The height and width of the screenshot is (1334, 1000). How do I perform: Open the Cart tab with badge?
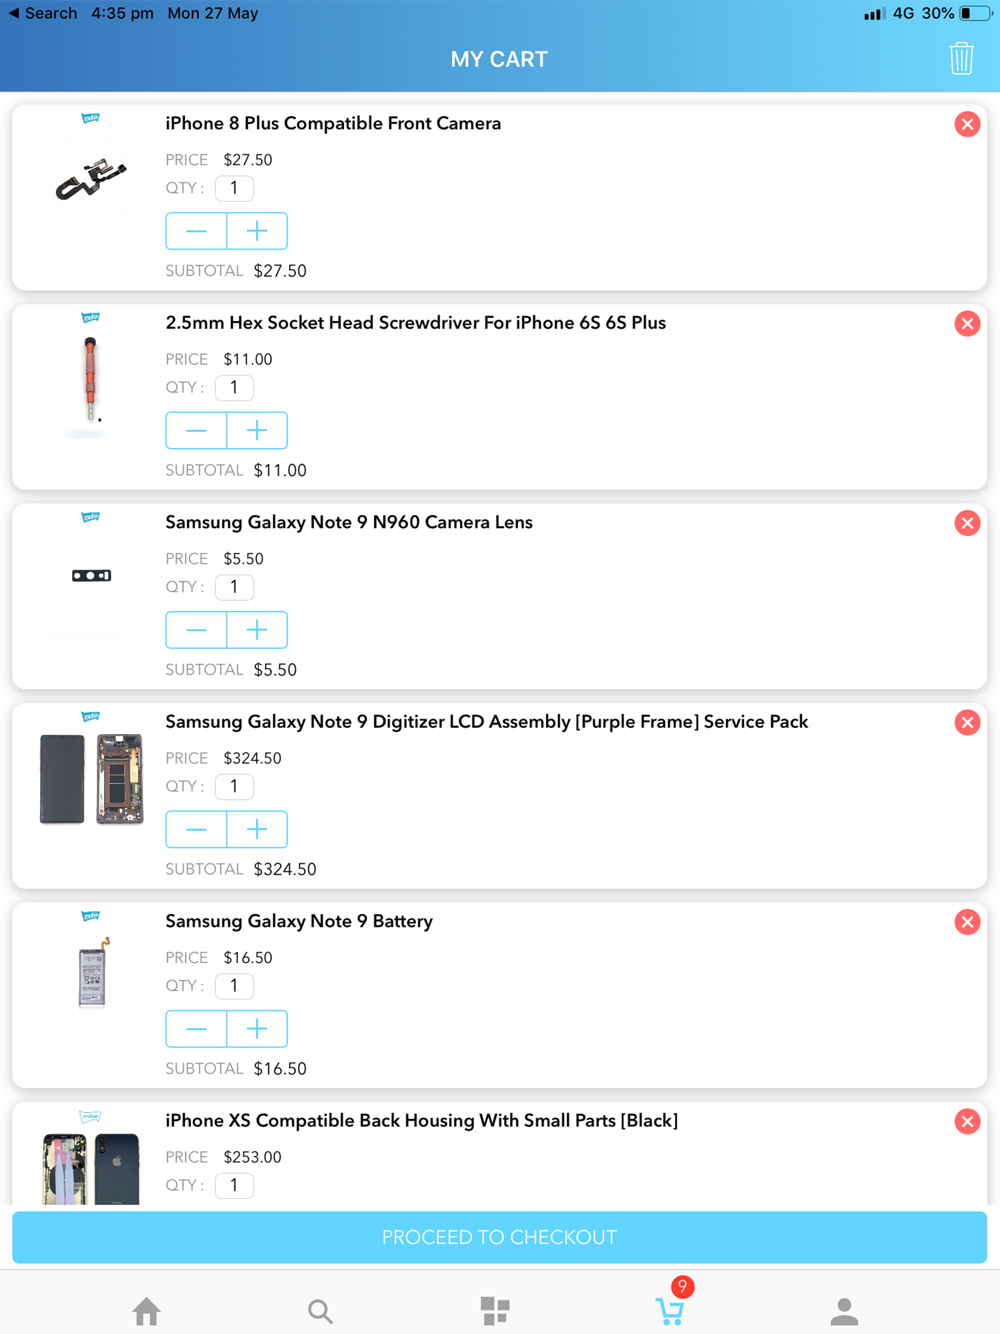point(670,1310)
